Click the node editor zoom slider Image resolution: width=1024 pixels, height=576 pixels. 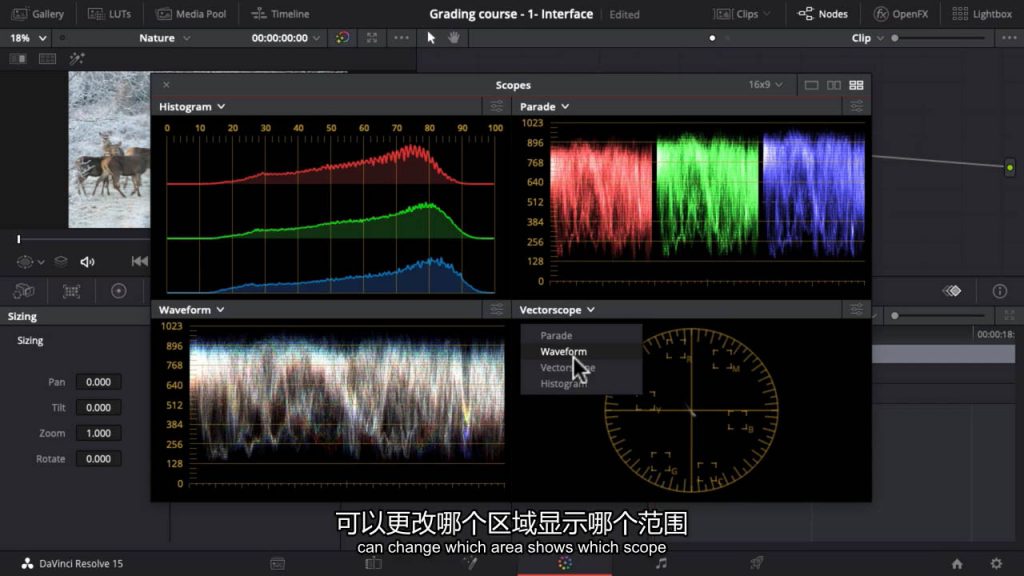click(939, 38)
